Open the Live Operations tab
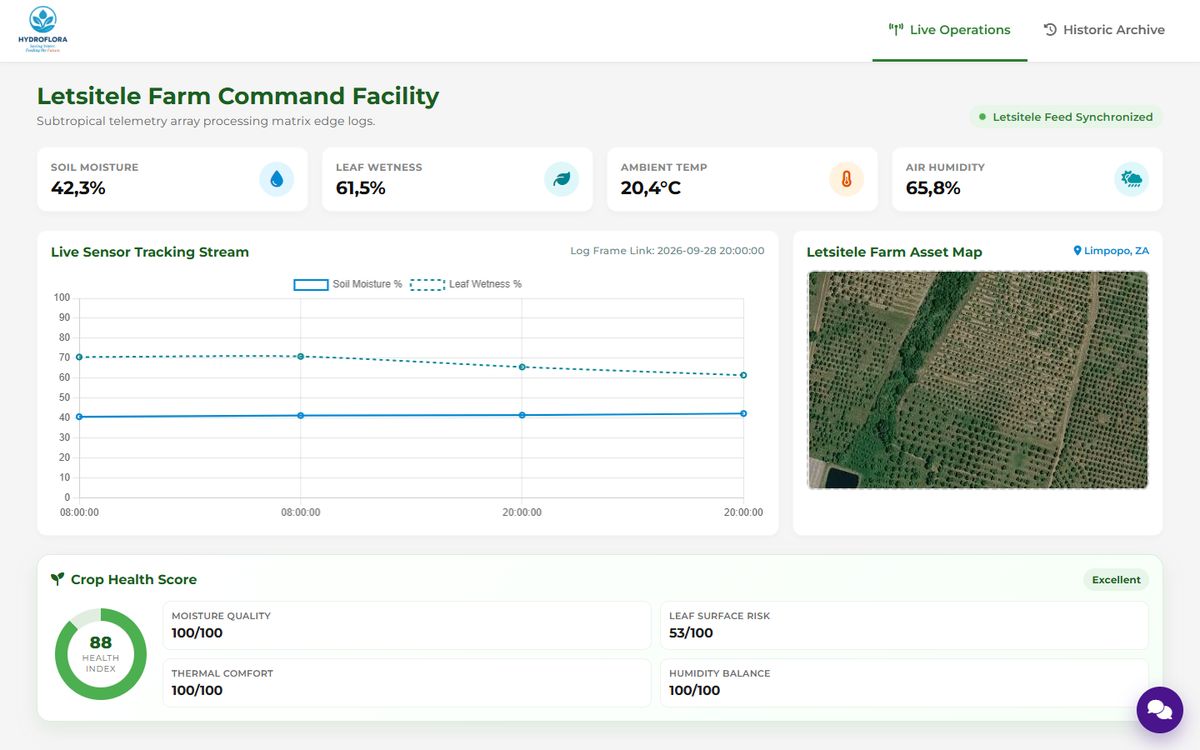The width and height of the screenshot is (1200, 750). 950,30
